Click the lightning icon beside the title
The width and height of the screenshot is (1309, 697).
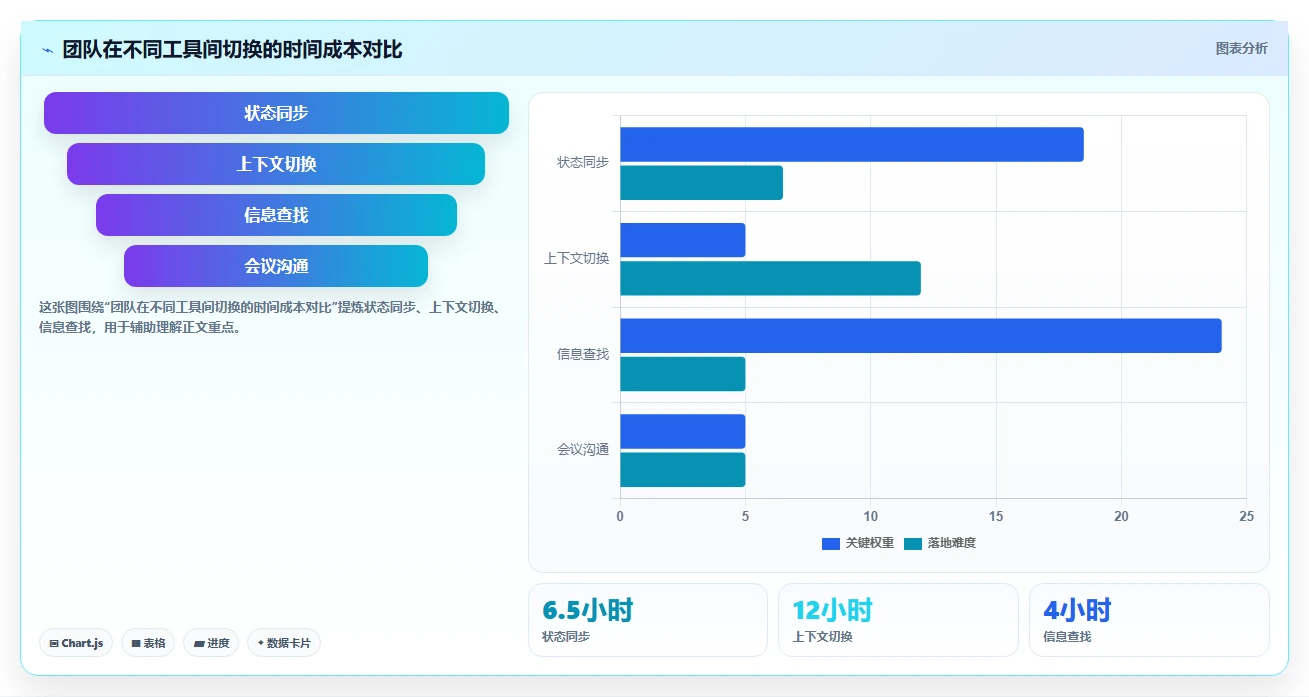point(47,50)
